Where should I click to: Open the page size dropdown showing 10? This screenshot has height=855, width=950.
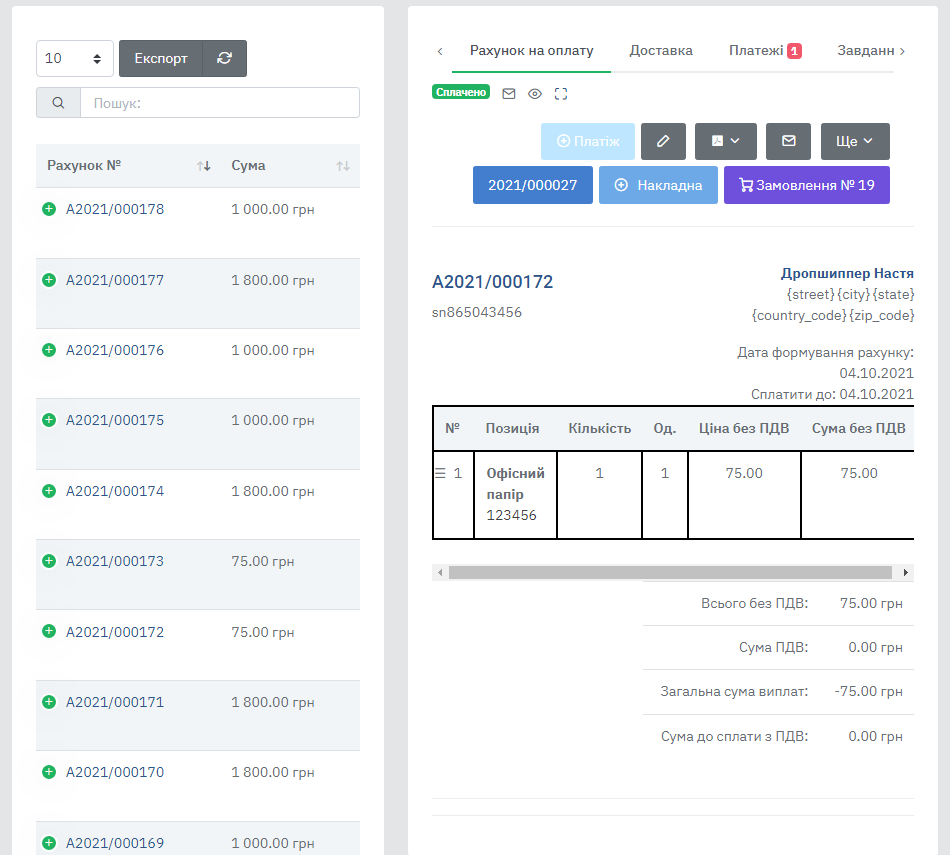[75, 58]
